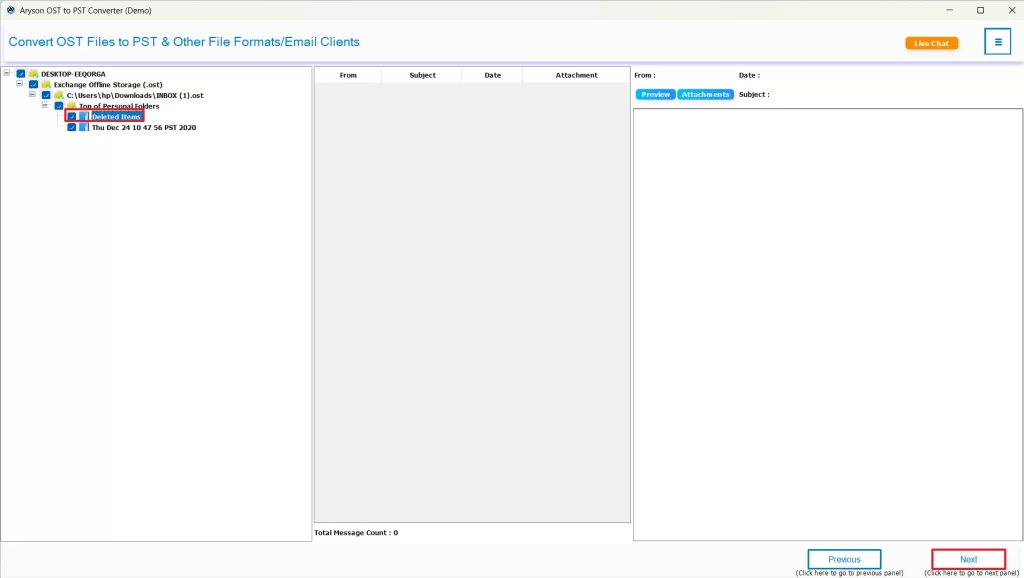Switch to the Attachments tab

pos(706,94)
